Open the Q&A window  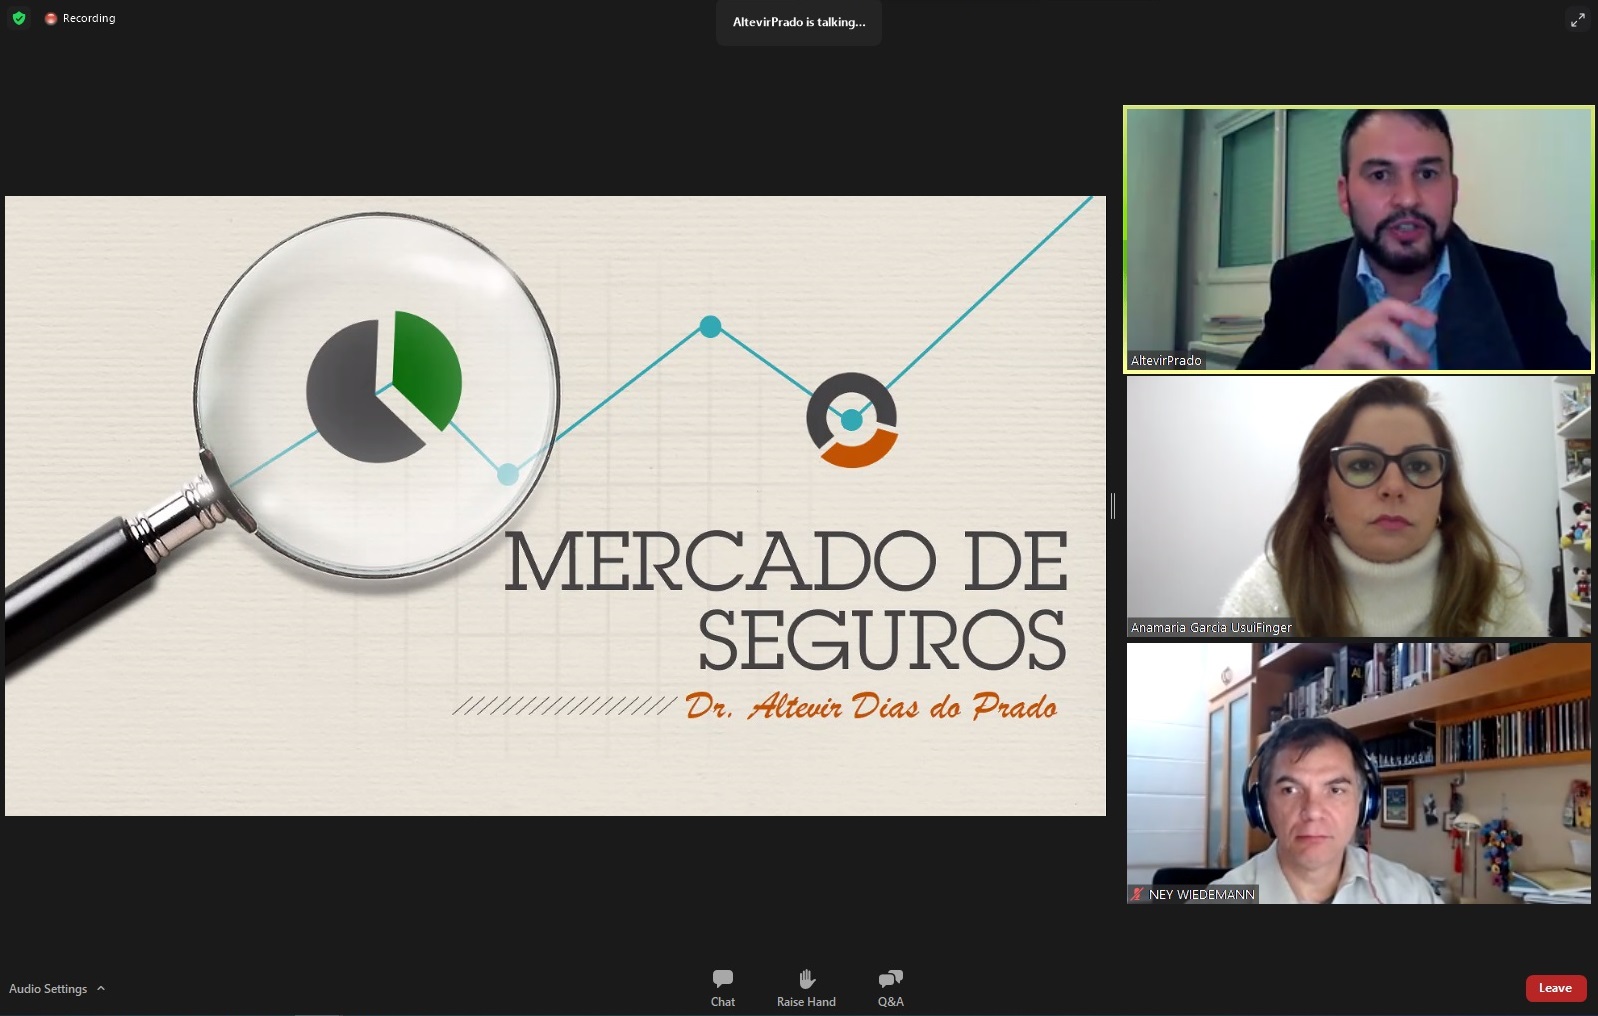890,987
